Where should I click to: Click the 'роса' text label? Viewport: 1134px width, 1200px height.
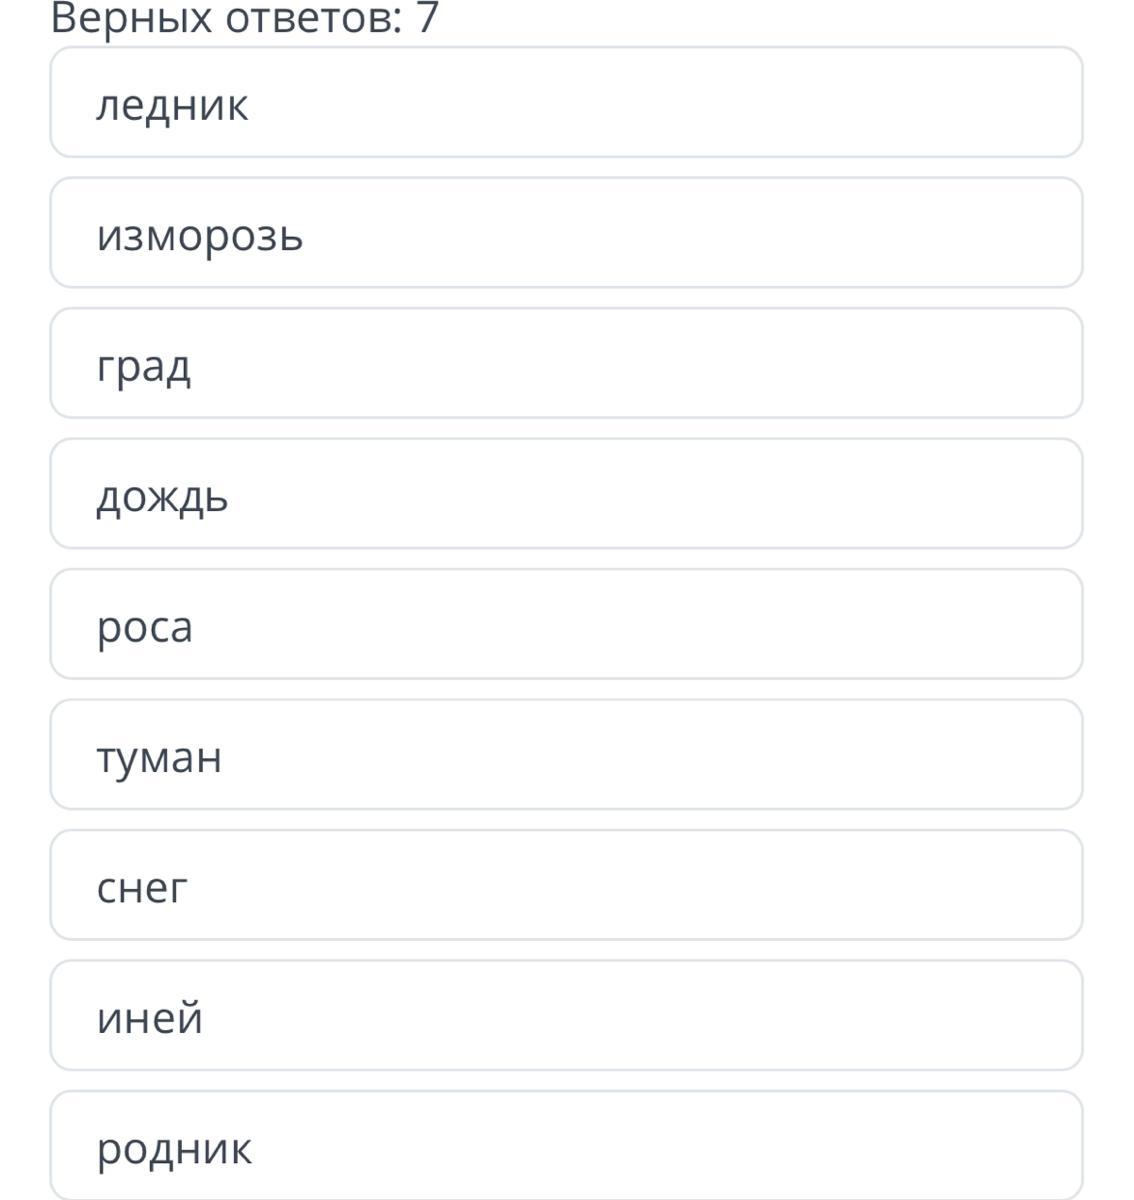[x=144, y=628]
